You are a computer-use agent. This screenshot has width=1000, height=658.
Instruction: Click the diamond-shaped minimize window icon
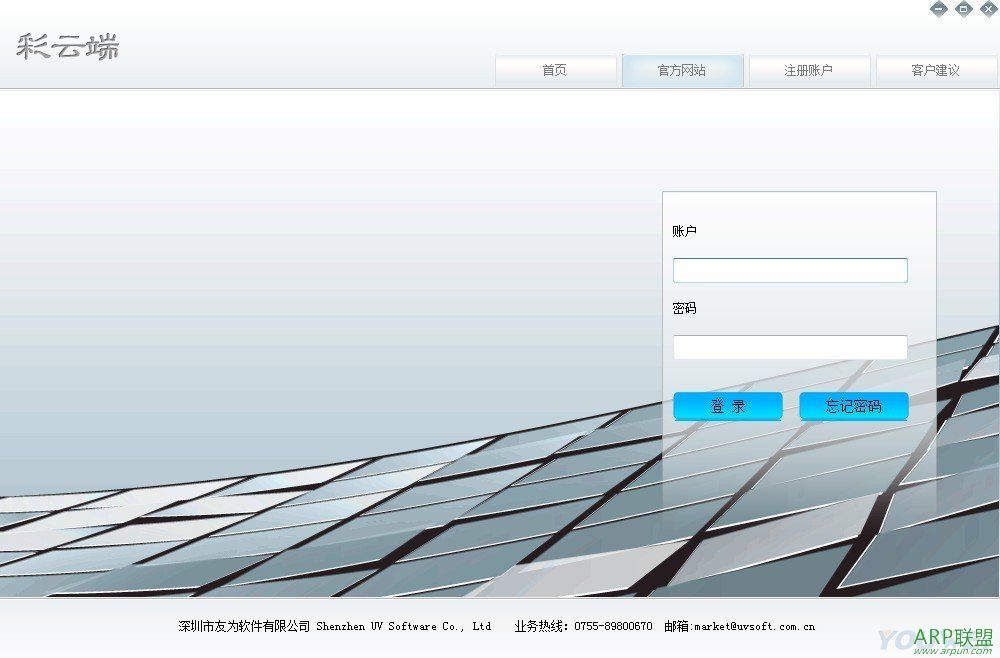(x=938, y=9)
